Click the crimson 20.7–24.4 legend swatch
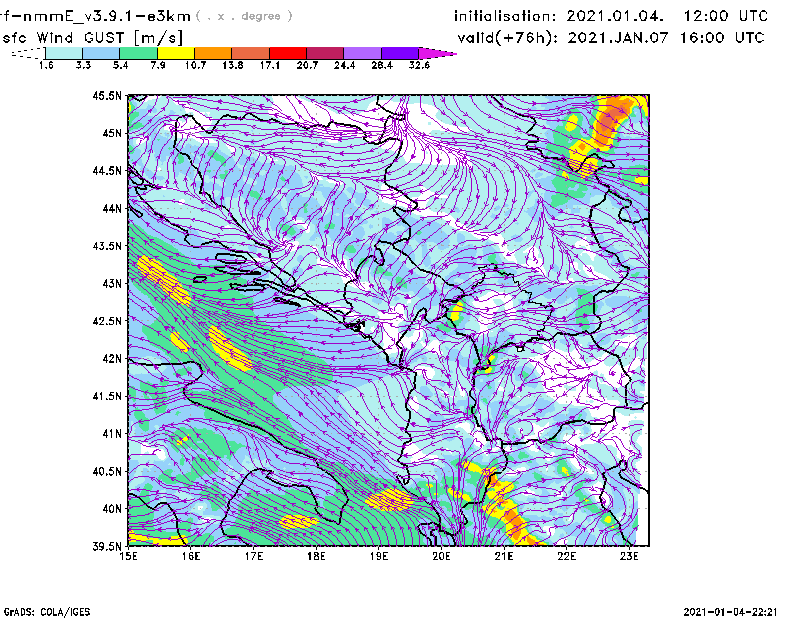 [x=325, y=53]
